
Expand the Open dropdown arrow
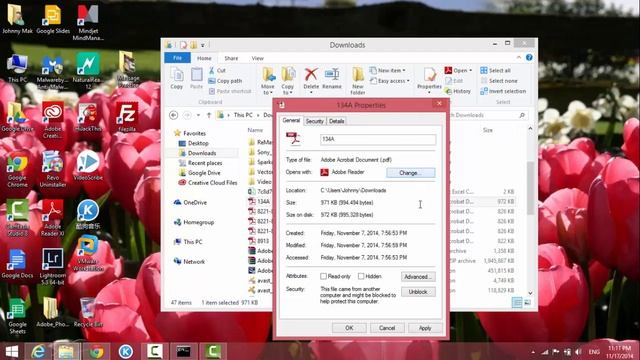pyautogui.click(x=471, y=70)
